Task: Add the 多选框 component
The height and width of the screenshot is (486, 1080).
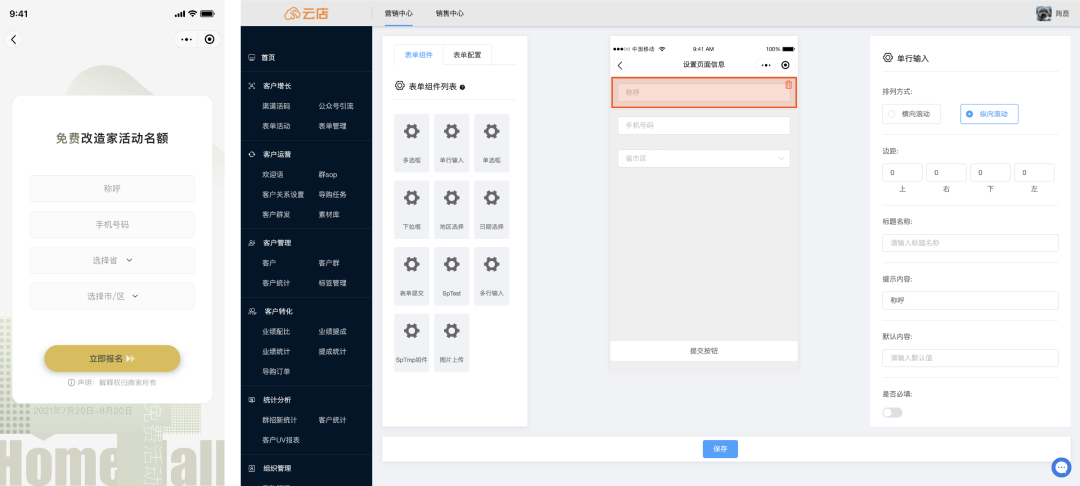Action: coord(411,142)
